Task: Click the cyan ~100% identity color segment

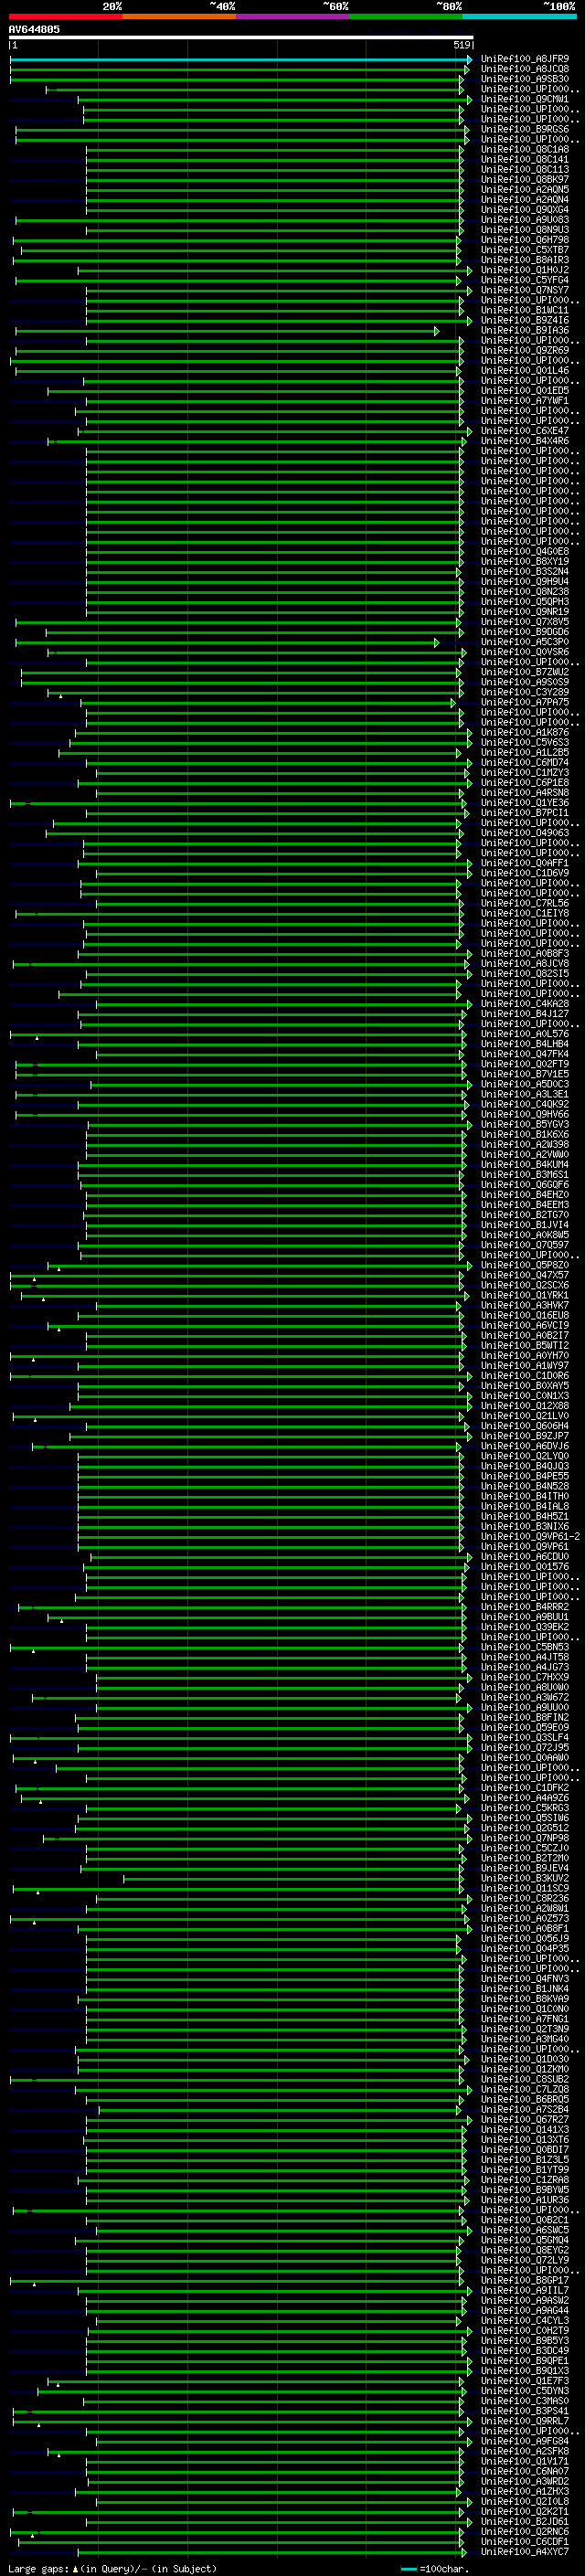Action: click(x=520, y=16)
